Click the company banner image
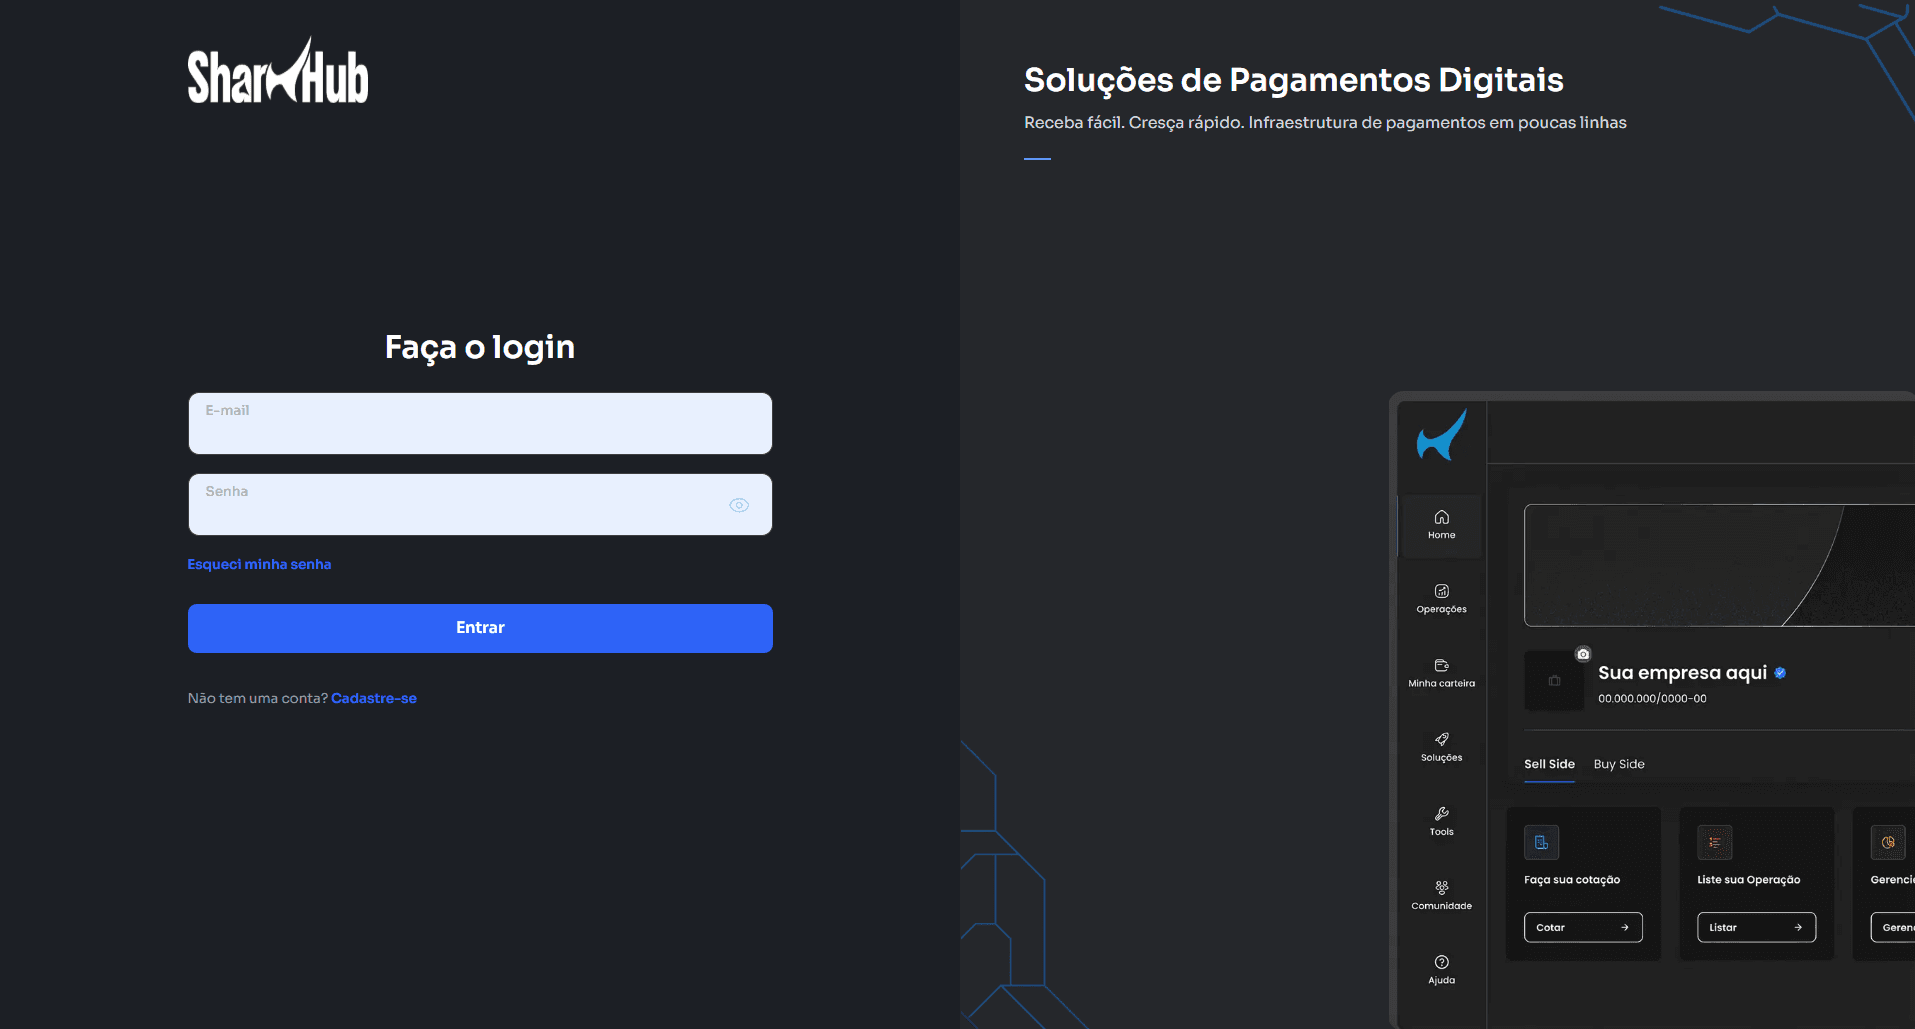 [x=1719, y=565]
